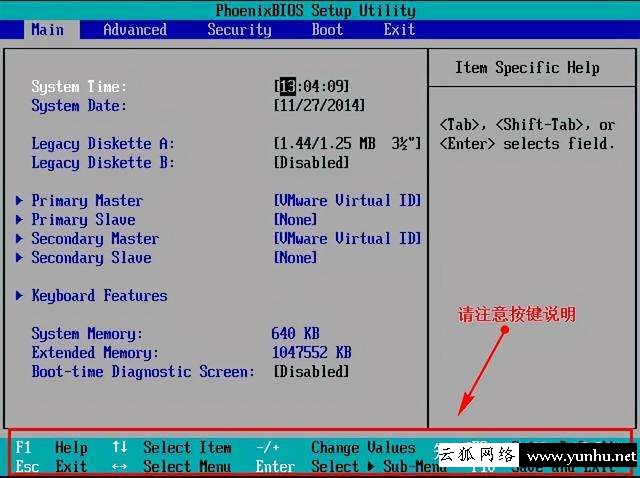Click the Primary Slave None value
Image resolution: width=640 pixels, height=478 pixels.
pos(296,220)
